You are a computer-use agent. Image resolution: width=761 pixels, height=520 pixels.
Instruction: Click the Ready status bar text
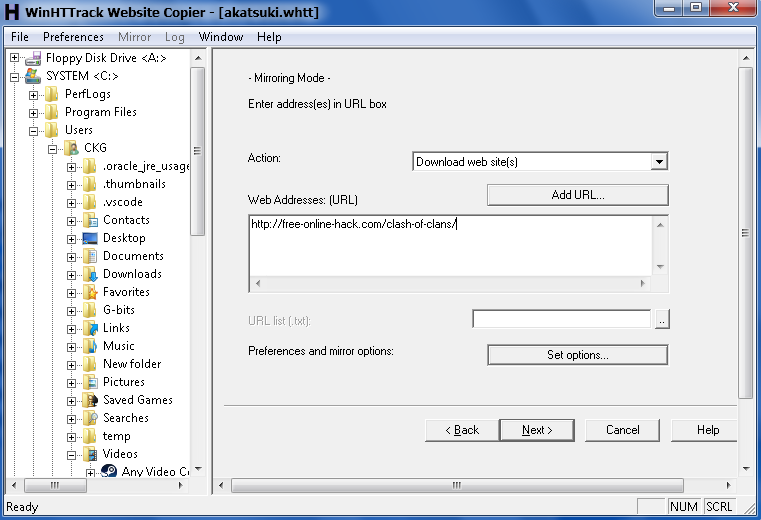click(x=22, y=507)
